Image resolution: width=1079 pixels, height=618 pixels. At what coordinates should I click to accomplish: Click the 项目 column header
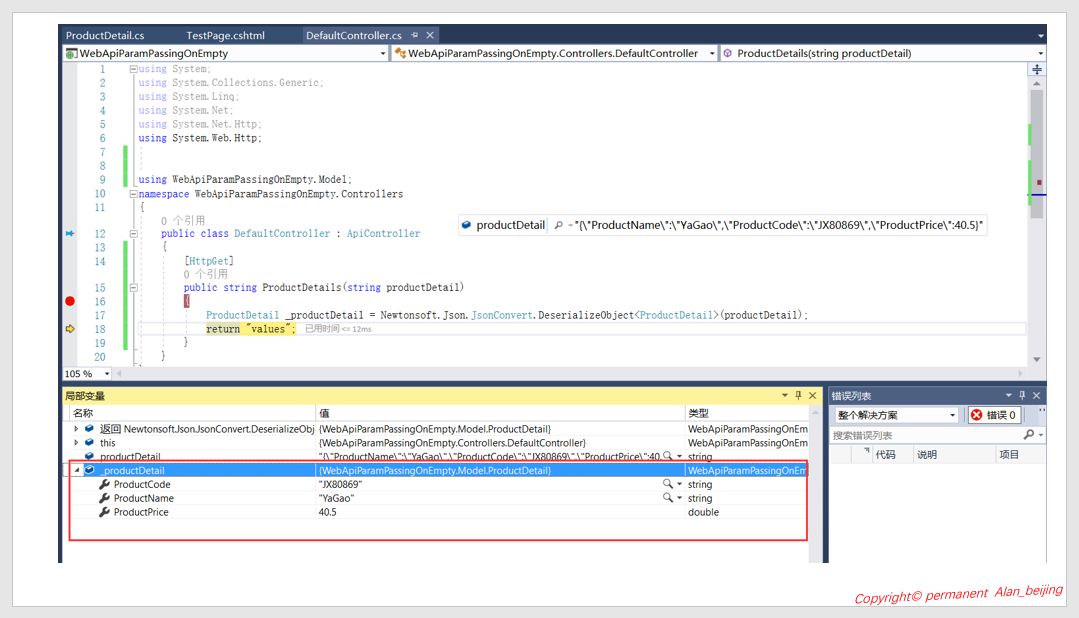1009,454
